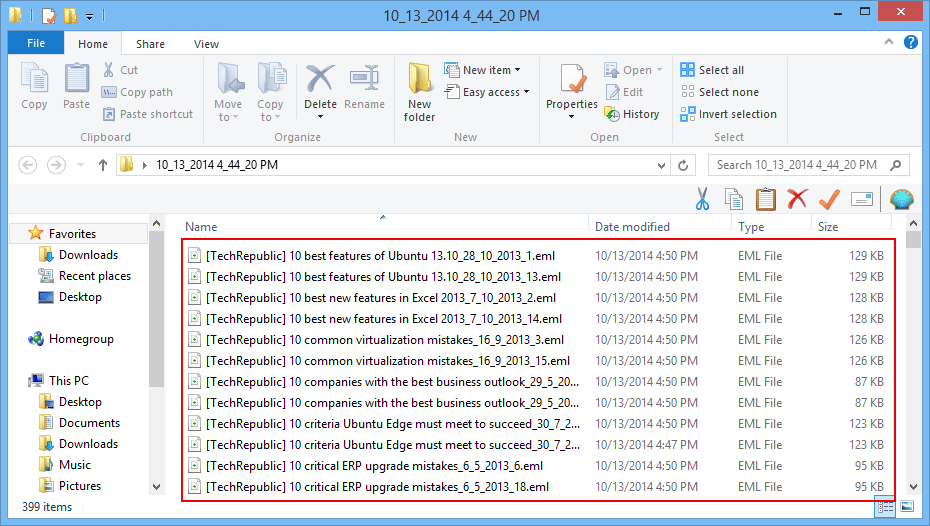Viewport: 930px width, 526px height.
Task: Collapse the ribbon with the chevron
Action: pos(888,42)
